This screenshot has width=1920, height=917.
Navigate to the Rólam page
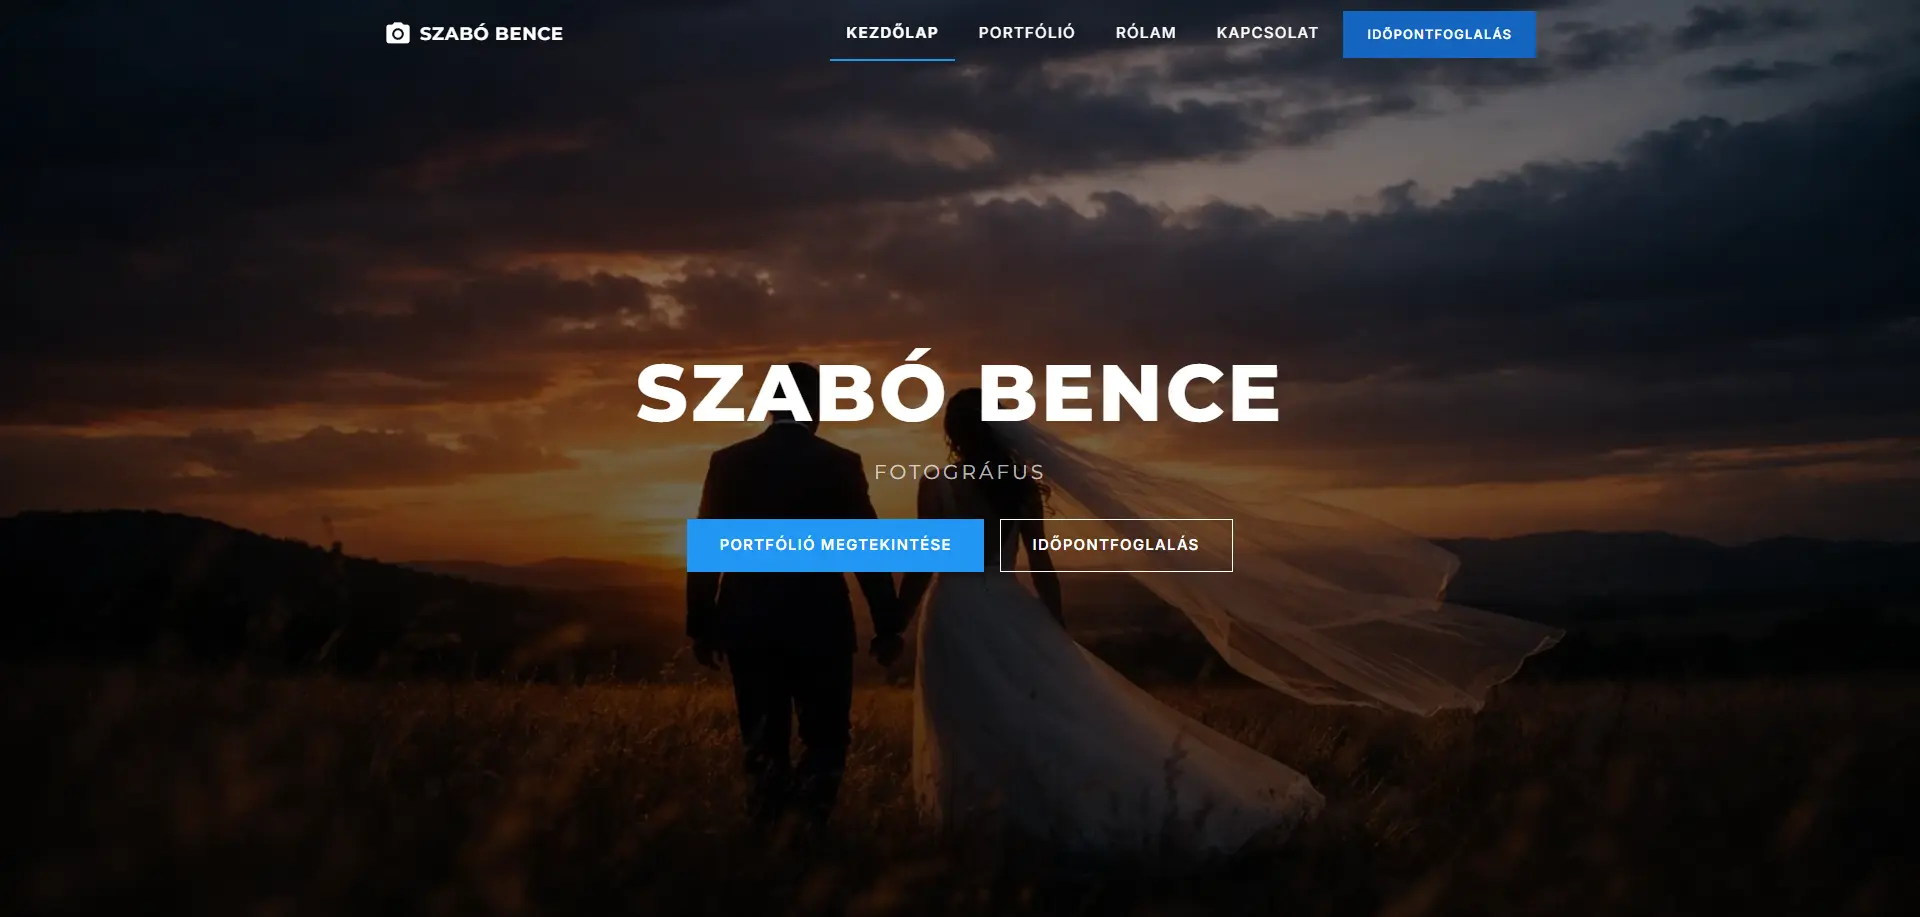click(x=1145, y=32)
